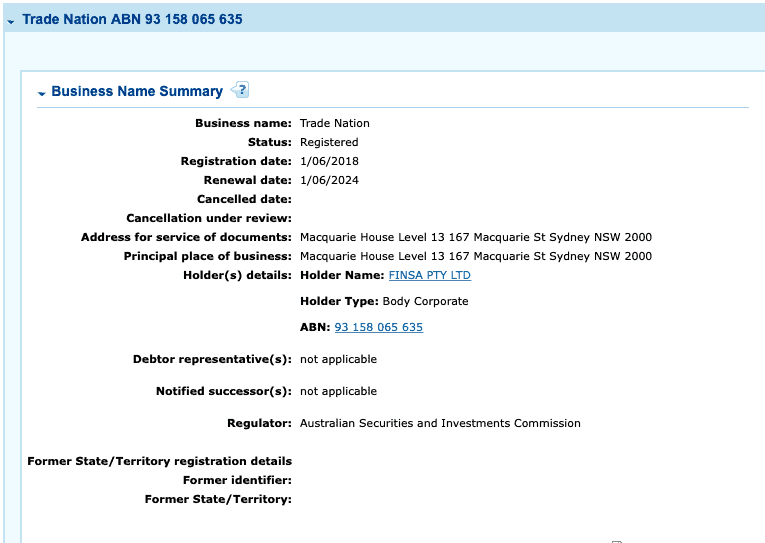Open the Business Name Summary help icon
765x543 pixels.
240,90
